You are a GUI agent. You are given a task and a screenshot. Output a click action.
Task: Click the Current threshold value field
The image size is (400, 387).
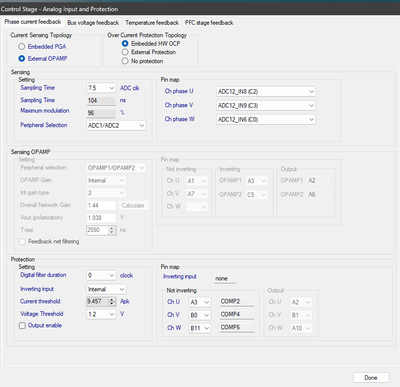(97, 302)
